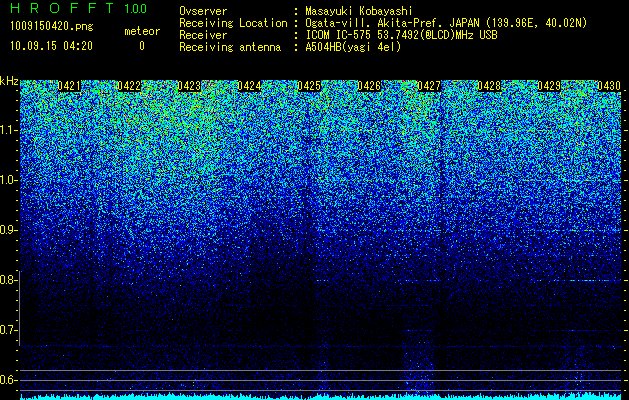Viewport: 629px width, 400px height.
Task: Click the date 10.09.15 04:20
Action: 52,46
